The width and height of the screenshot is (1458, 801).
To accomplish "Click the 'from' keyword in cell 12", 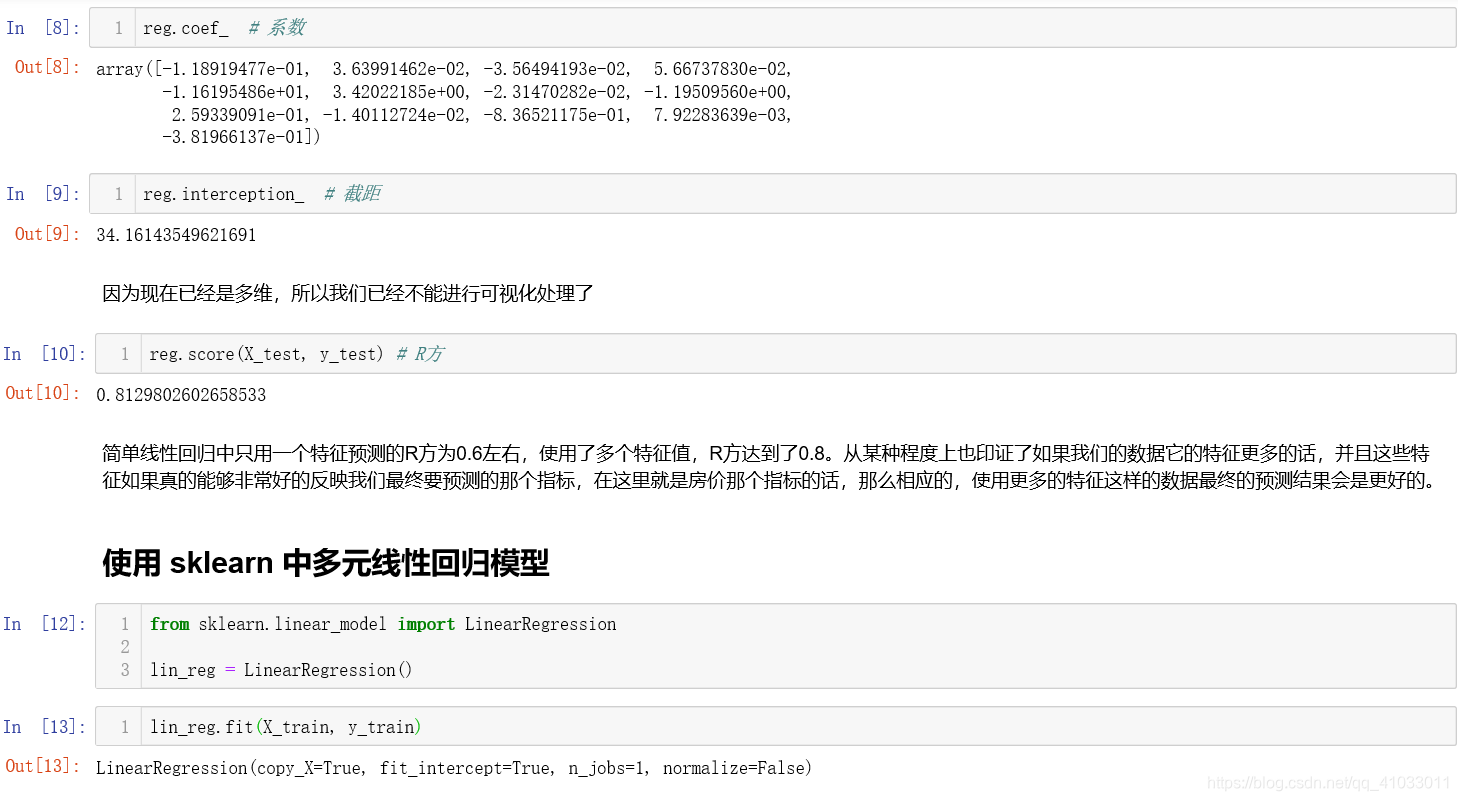I will [170, 624].
